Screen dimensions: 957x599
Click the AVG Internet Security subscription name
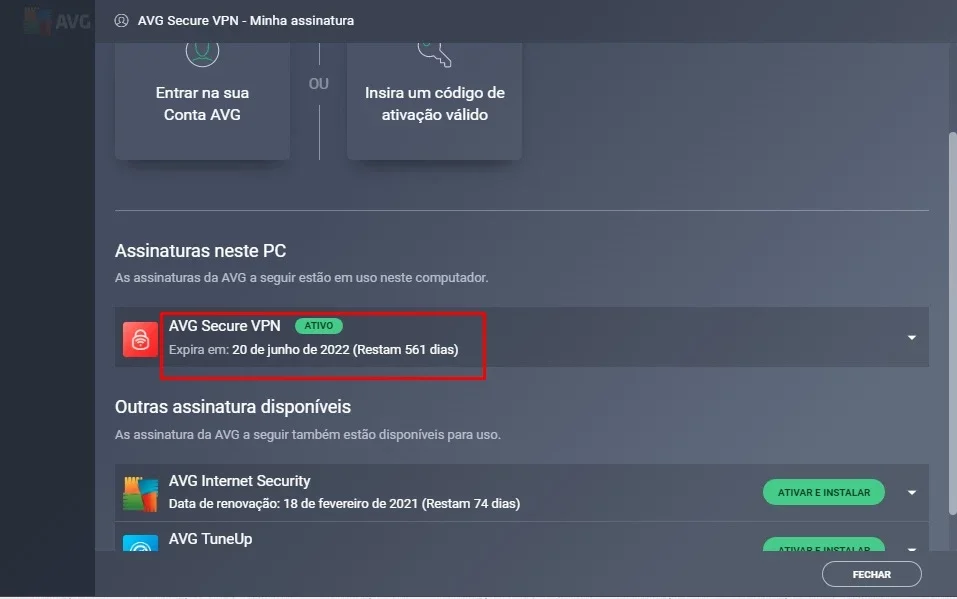tap(239, 481)
